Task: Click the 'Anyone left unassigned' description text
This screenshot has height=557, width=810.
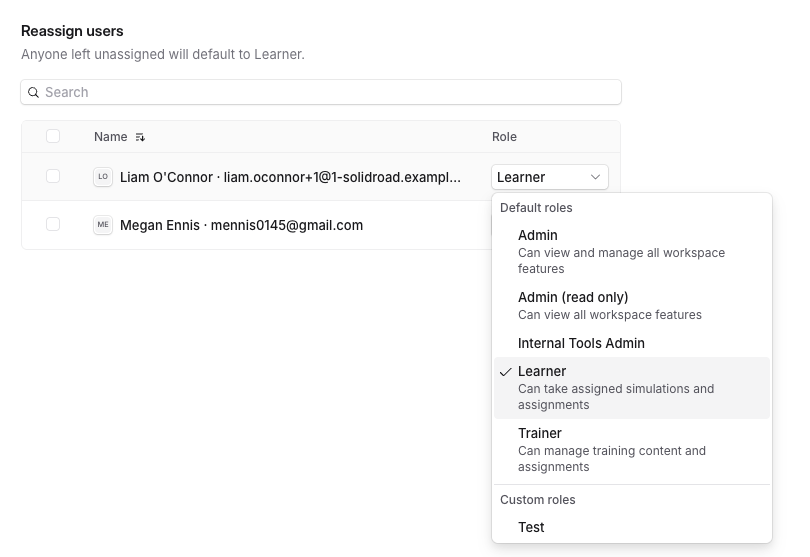Action: pos(163,54)
